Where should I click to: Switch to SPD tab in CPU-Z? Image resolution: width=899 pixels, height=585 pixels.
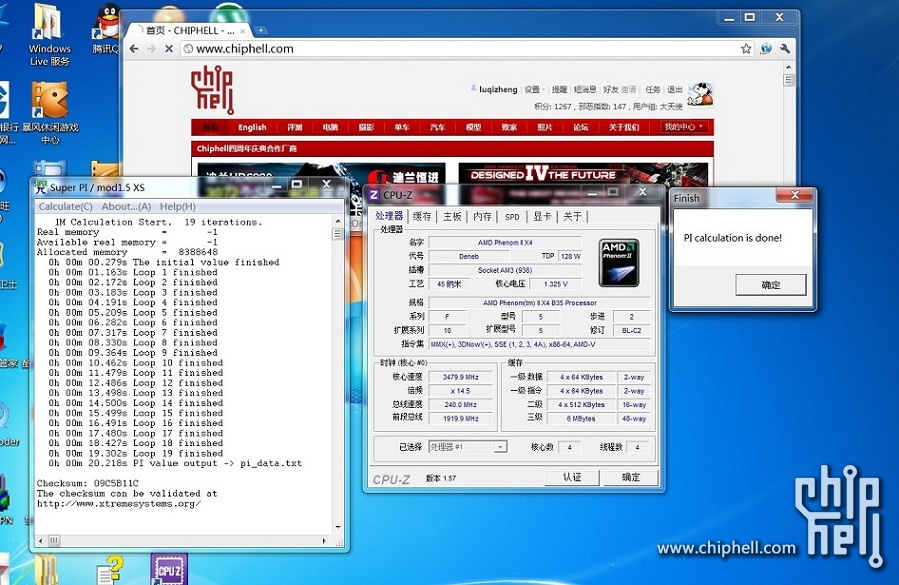[512, 217]
